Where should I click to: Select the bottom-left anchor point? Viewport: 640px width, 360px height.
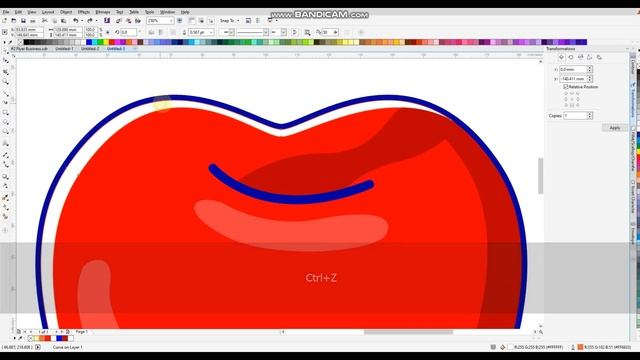566,105
